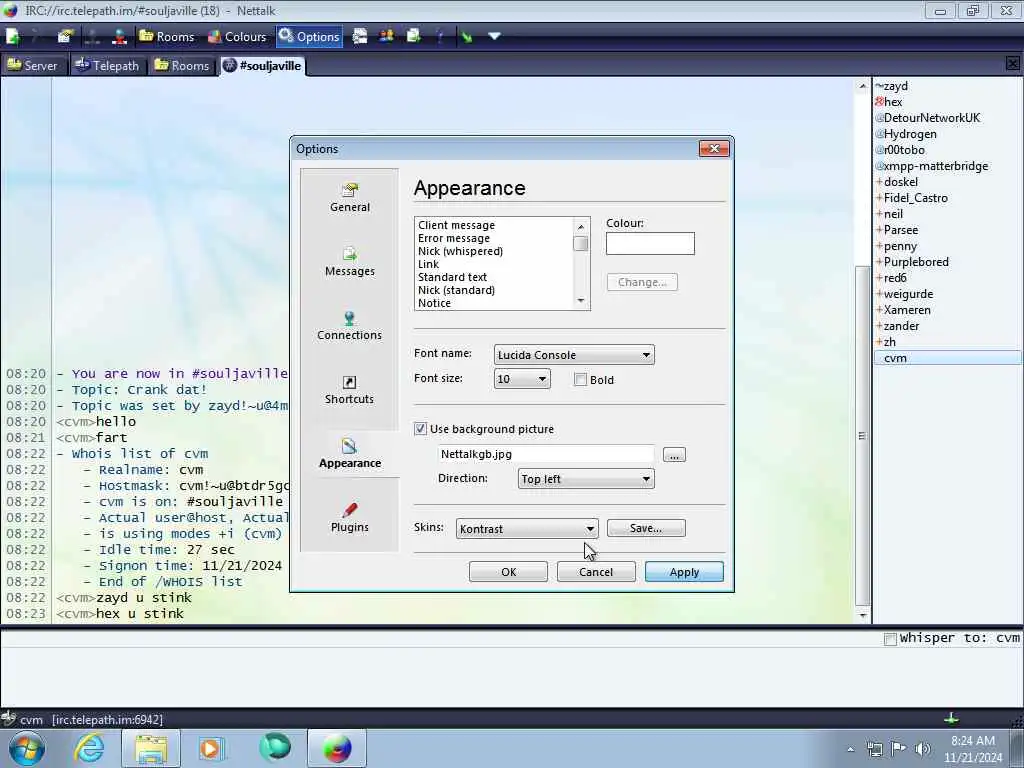Close the Options dialog with red X

click(714, 148)
